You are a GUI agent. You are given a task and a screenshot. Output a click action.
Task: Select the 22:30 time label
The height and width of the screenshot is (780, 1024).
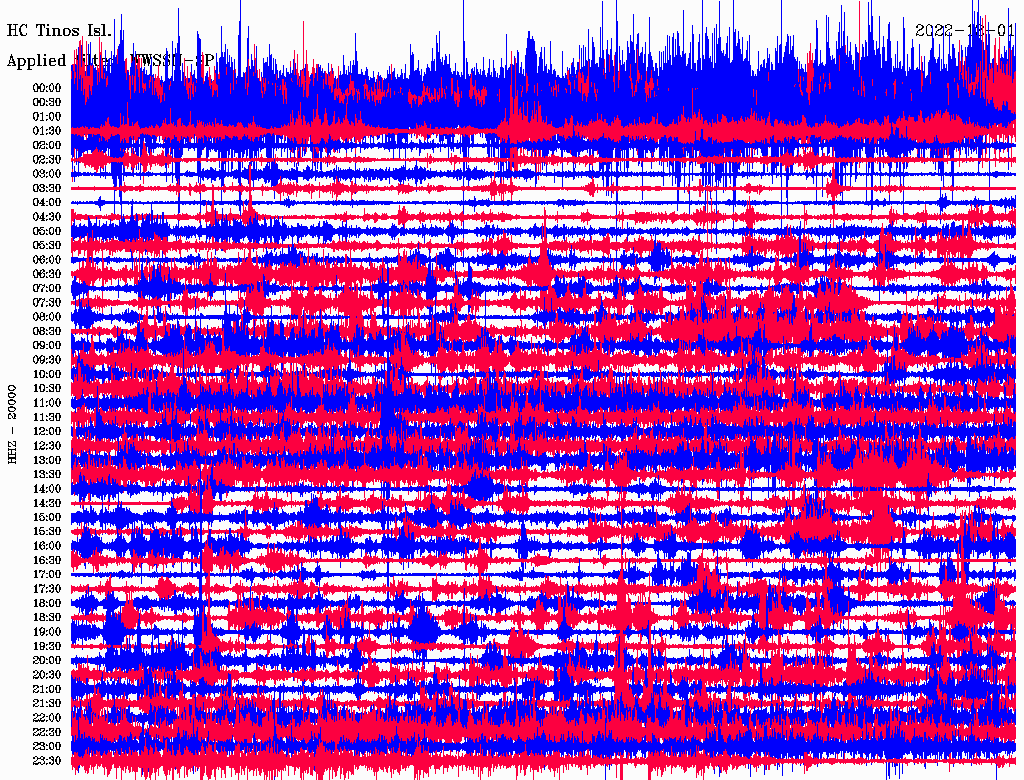click(x=47, y=733)
